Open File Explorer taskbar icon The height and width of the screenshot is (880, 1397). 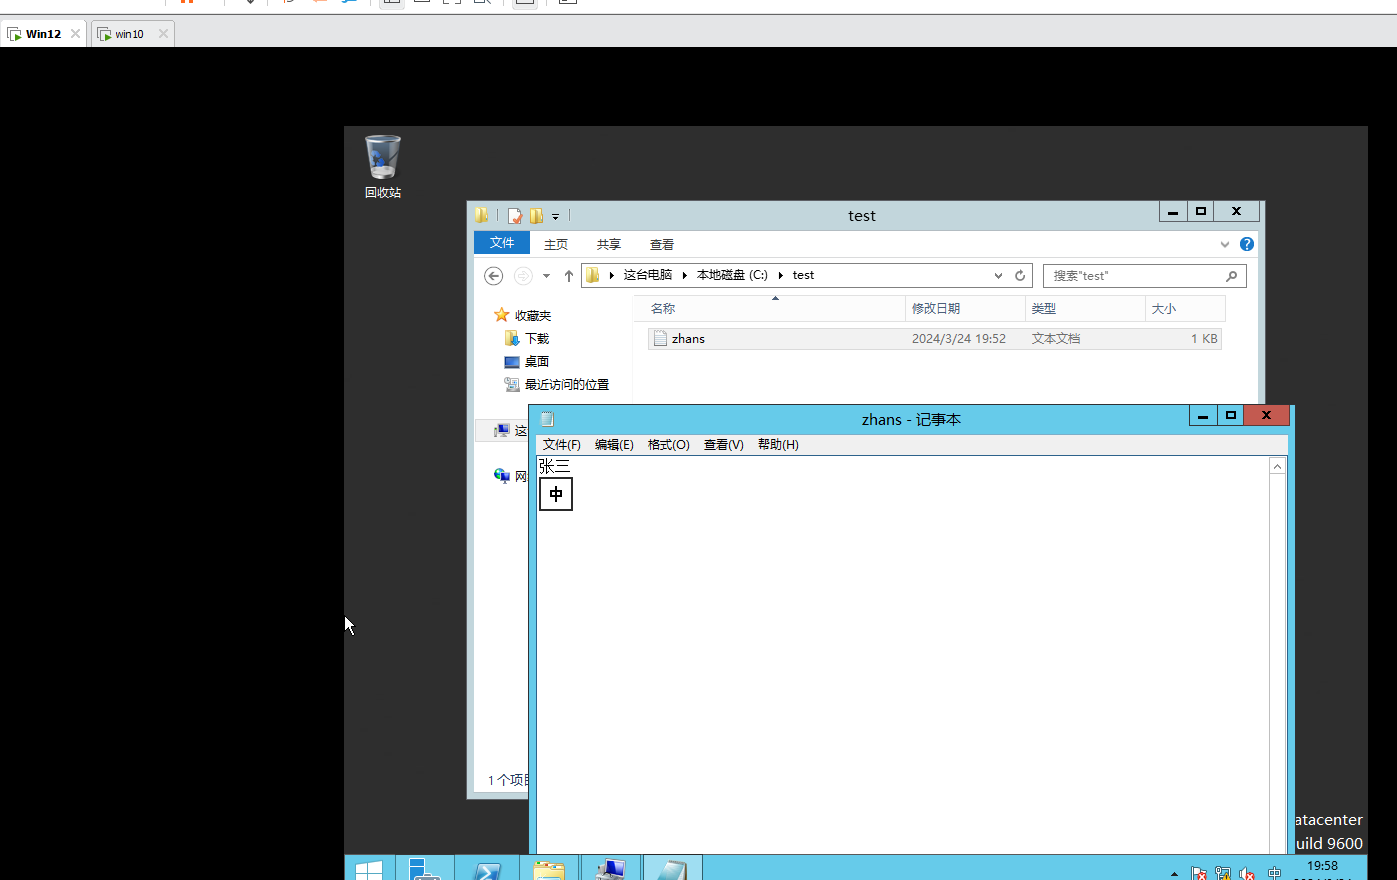549,868
